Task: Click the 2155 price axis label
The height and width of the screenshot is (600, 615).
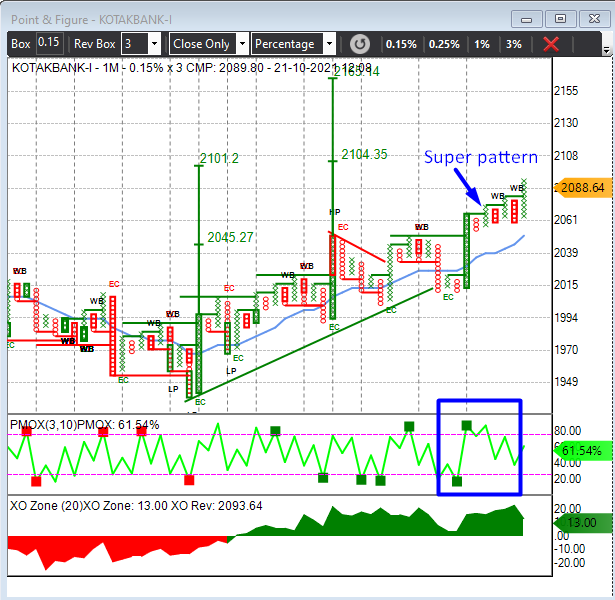Action: click(566, 91)
